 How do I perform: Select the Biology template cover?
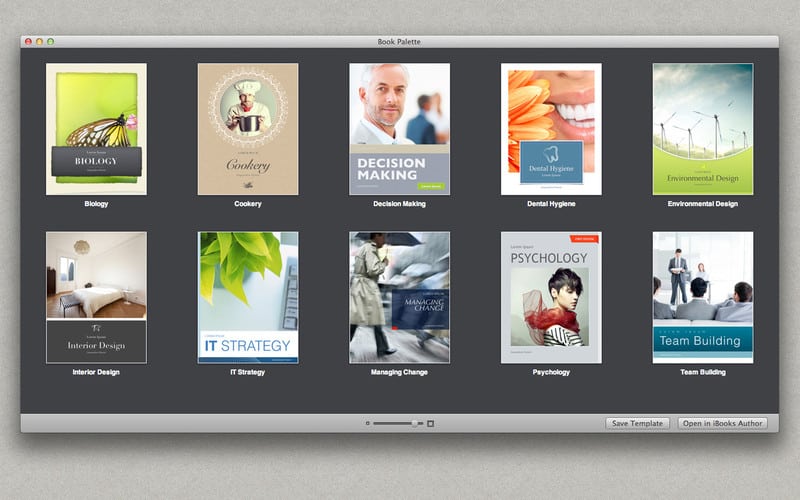click(x=96, y=129)
